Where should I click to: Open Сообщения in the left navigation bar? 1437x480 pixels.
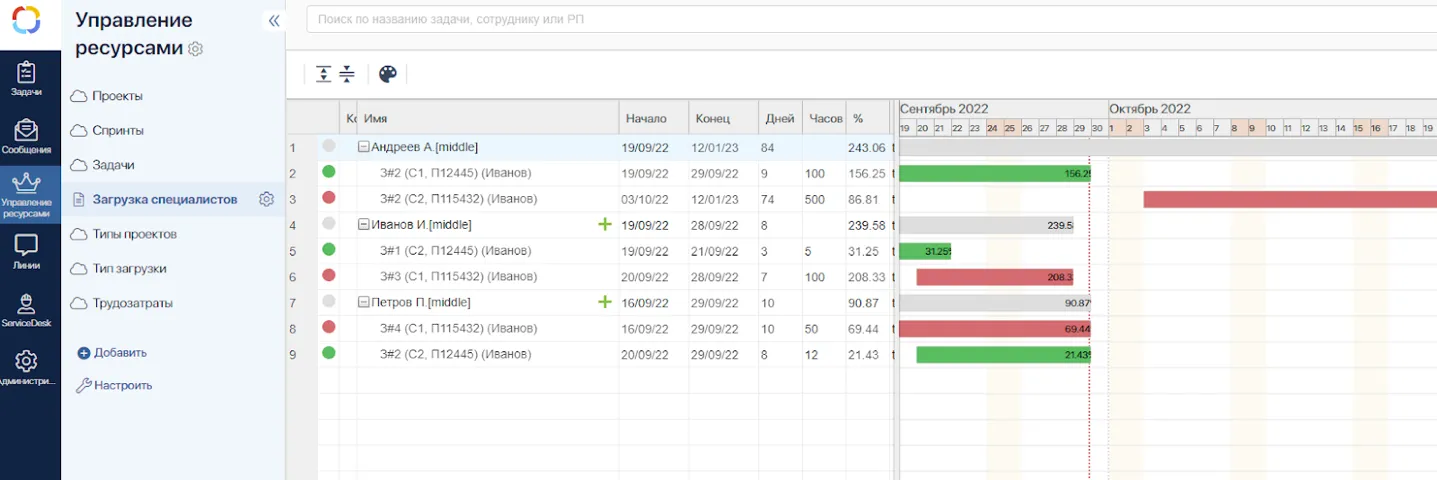coord(26,136)
